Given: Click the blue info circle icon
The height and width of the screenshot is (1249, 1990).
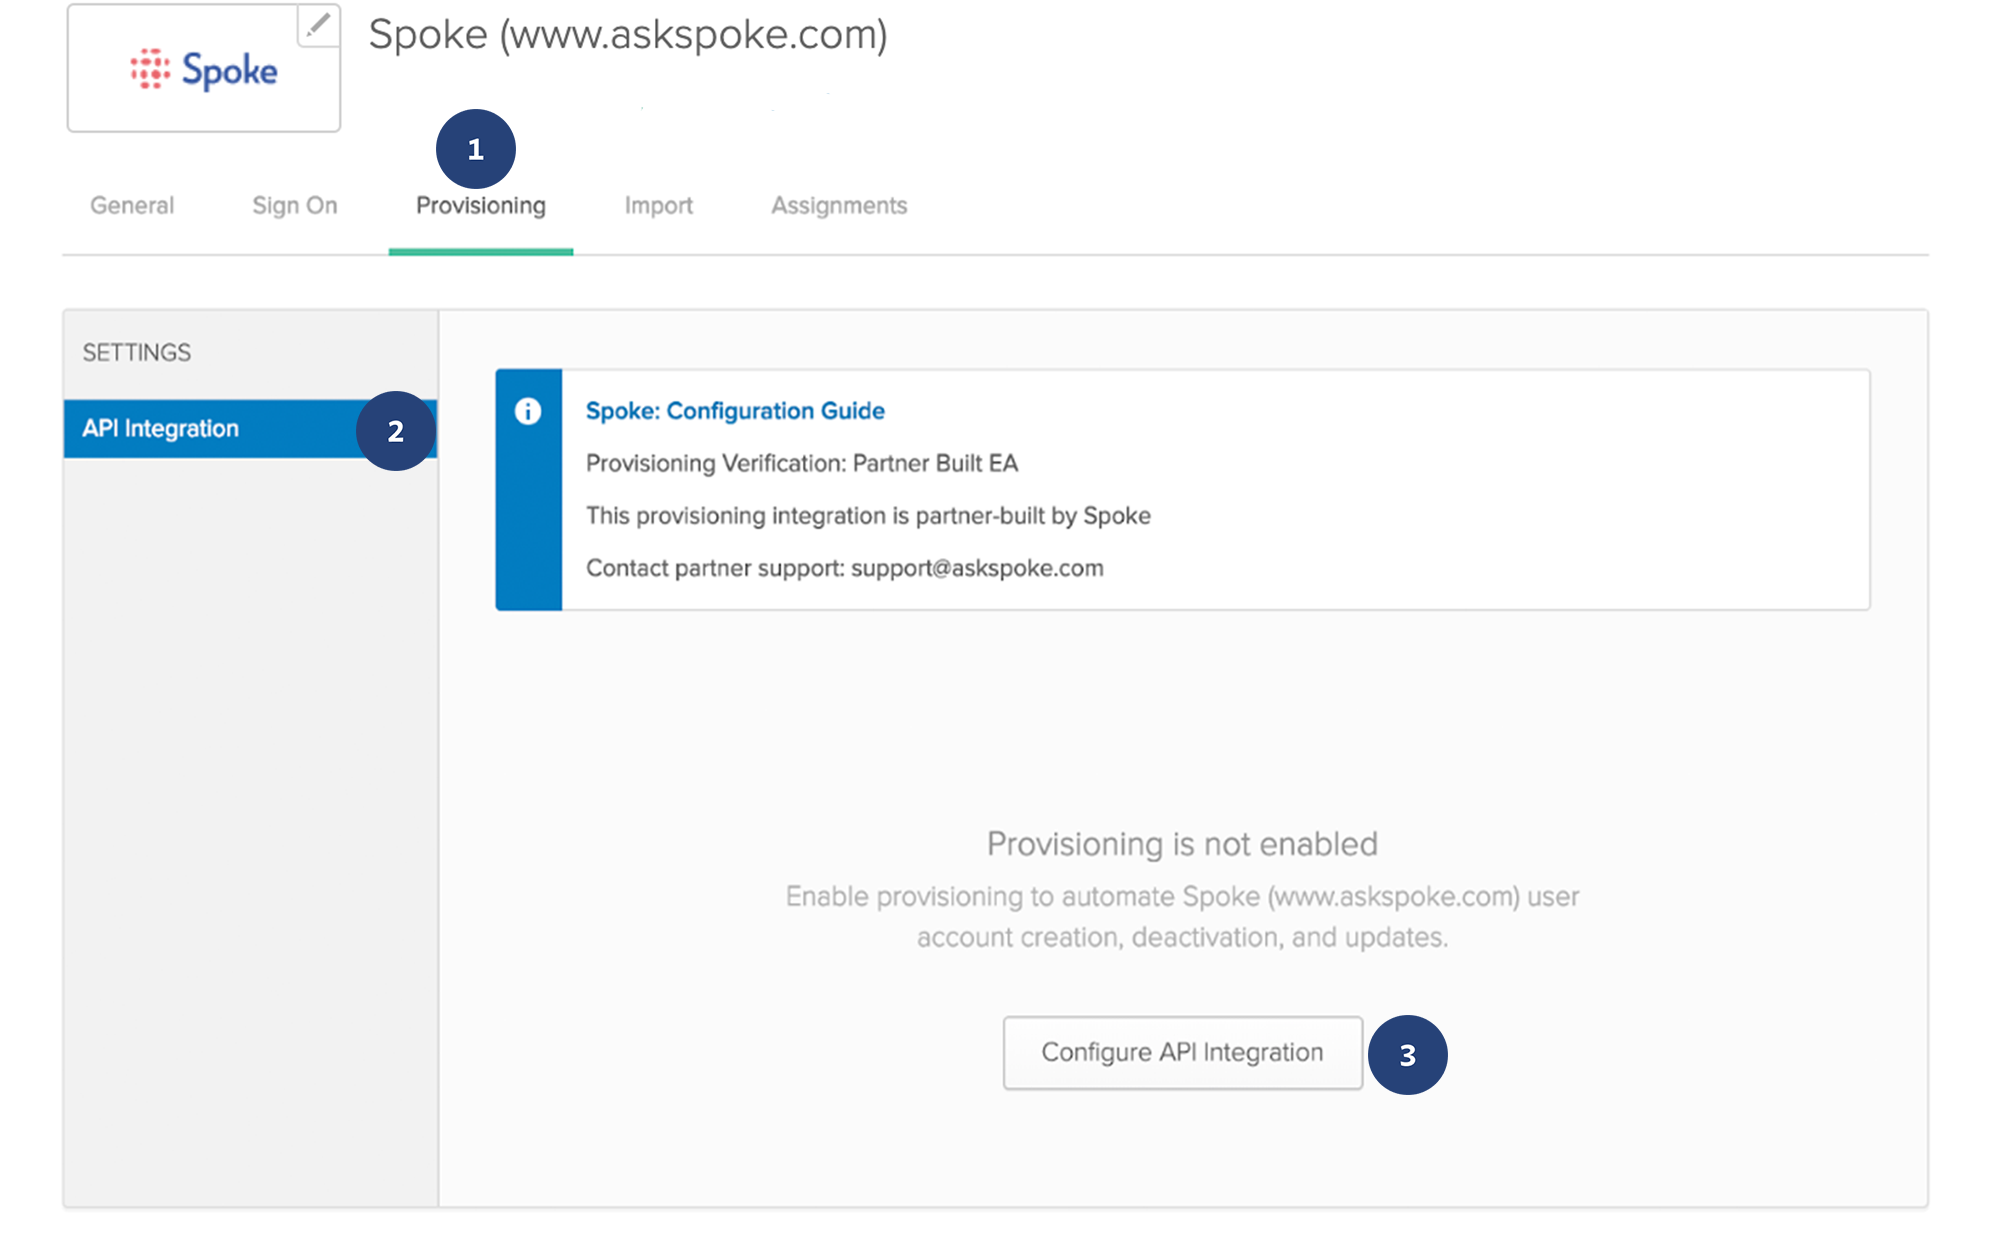Looking at the screenshot, I should (x=528, y=411).
